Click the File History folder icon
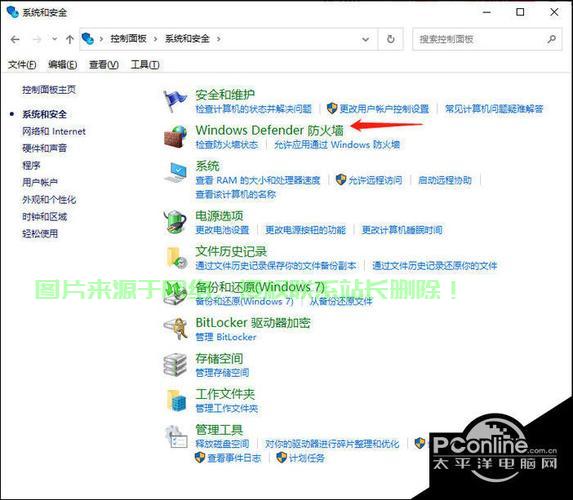 coord(176,258)
